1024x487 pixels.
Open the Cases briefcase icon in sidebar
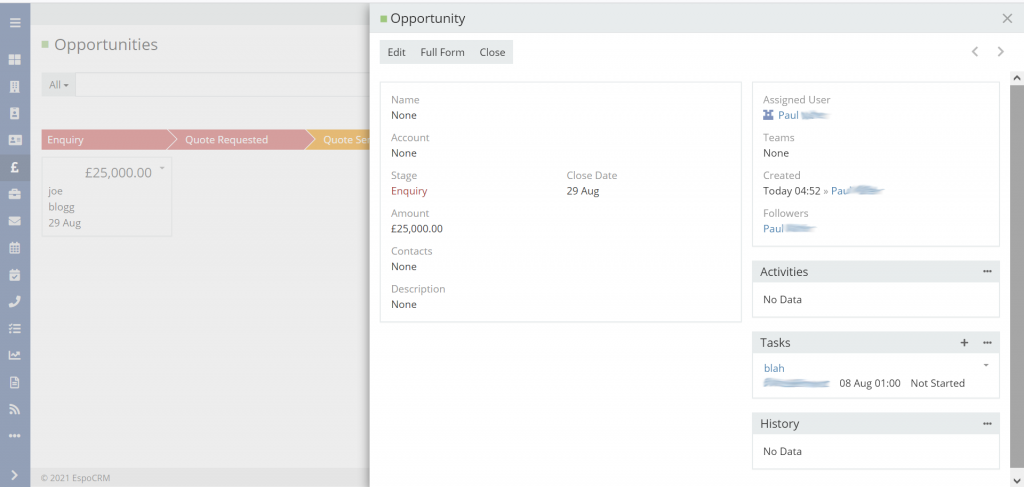pyautogui.click(x=15, y=194)
